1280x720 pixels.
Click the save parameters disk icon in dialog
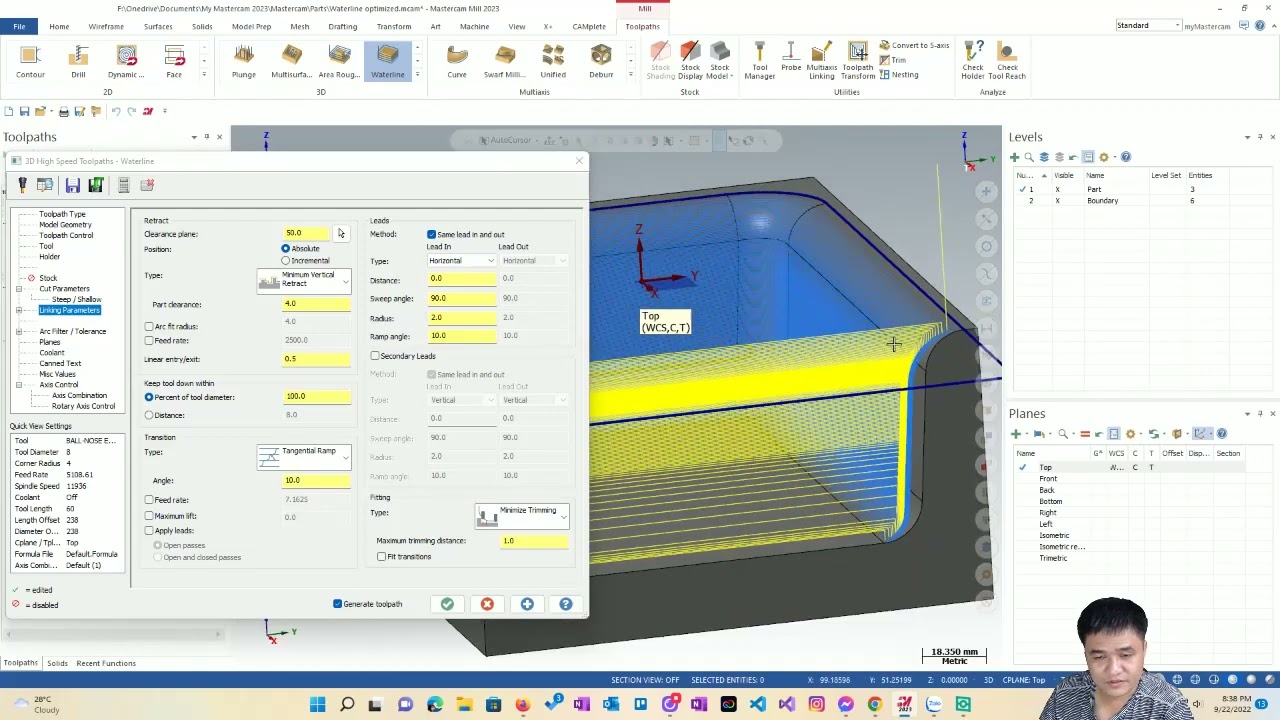pyautogui.click(x=72, y=185)
